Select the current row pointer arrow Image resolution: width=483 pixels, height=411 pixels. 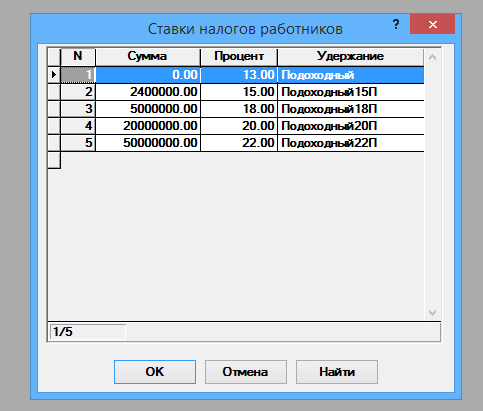coord(54,75)
